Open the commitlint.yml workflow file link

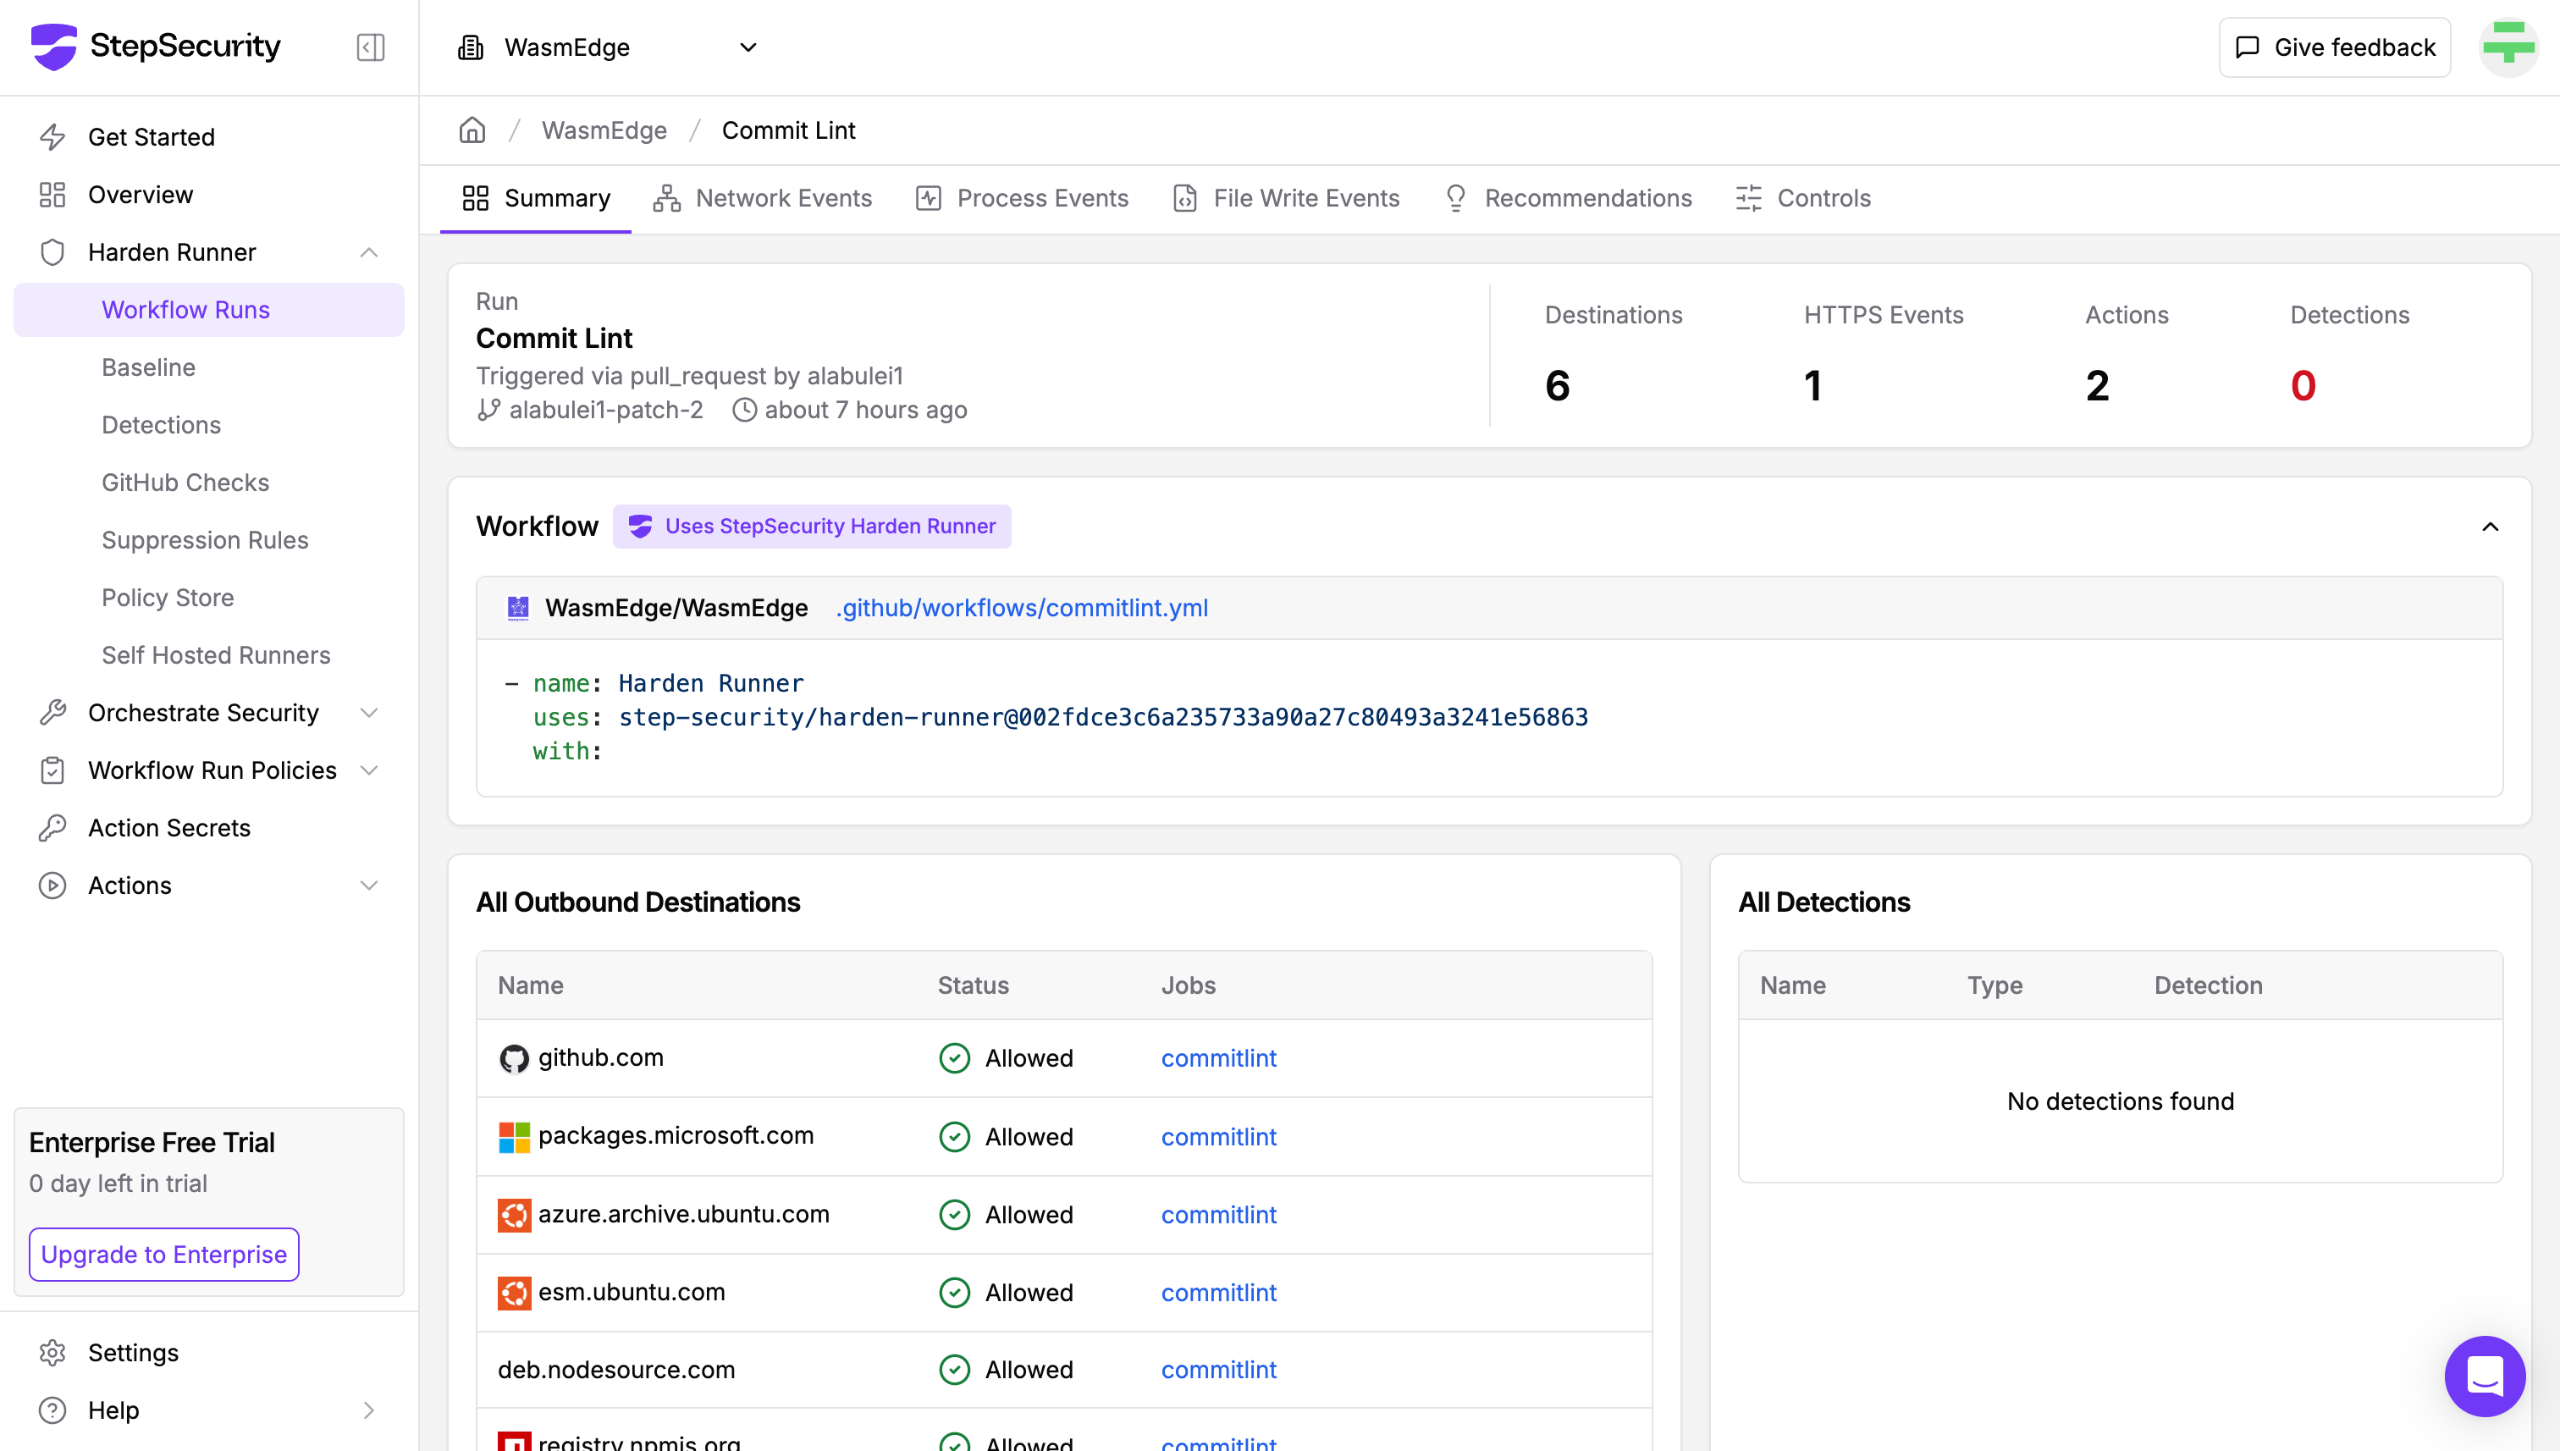click(x=1022, y=608)
